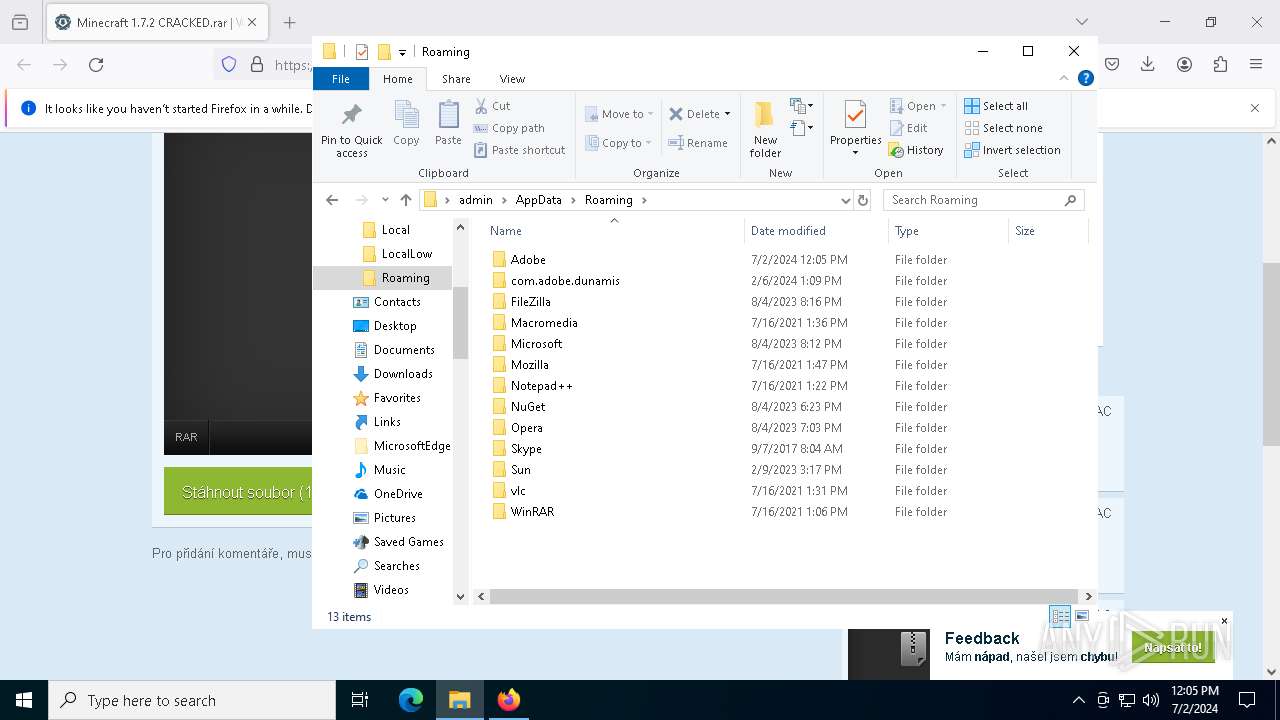Choose Copy path in Clipboard group
The width and height of the screenshot is (1280, 720).
509,128
